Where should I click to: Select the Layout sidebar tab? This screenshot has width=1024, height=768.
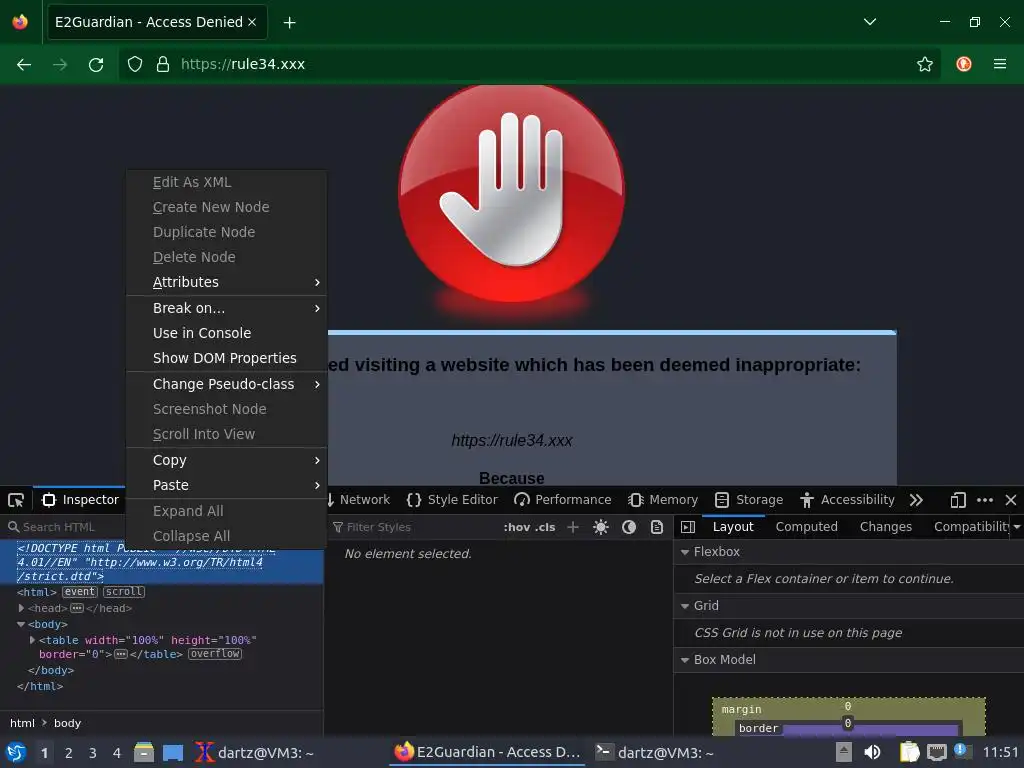[x=733, y=527]
